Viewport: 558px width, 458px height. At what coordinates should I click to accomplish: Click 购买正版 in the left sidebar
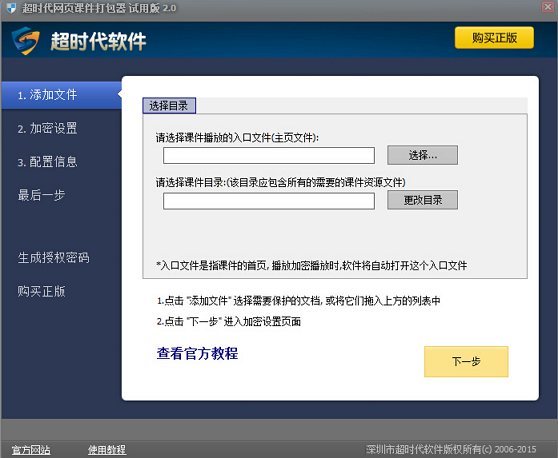[41, 291]
